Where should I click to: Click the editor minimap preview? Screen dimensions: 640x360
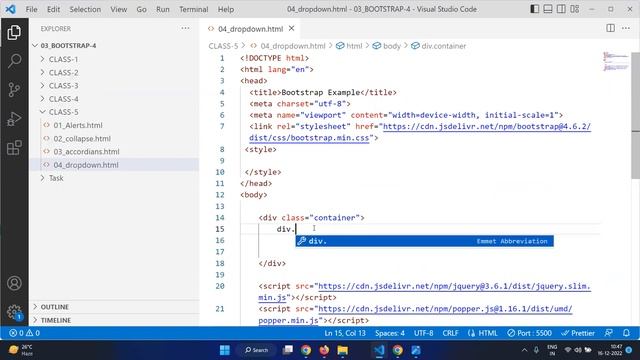(616, 61)
